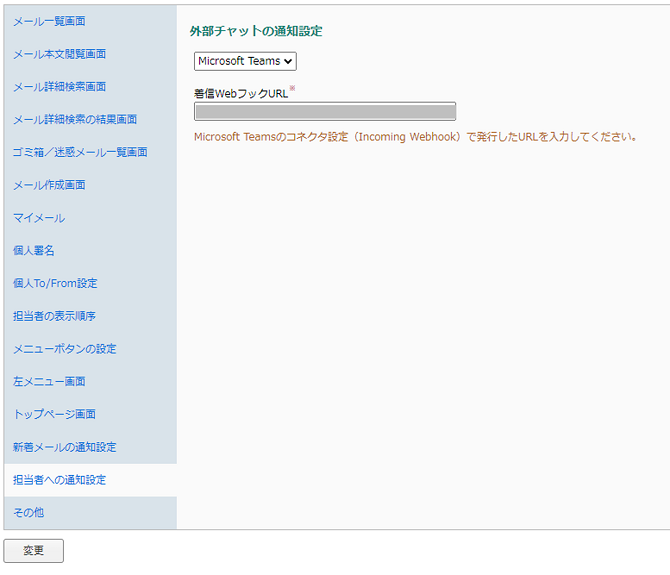The height and width of the screenshot is (575, 670).
Task: Click the 着信WebフックURL input field
Action: (324, 112)
